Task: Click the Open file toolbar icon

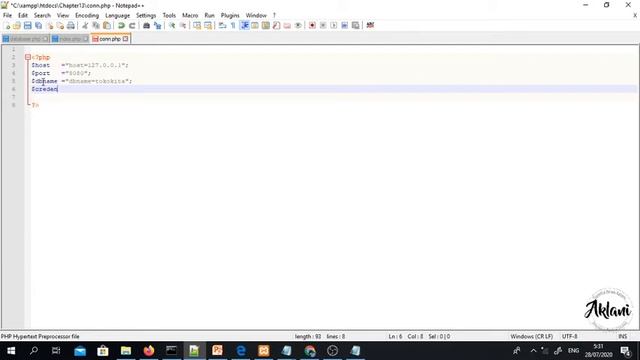Action: point(17,26)
